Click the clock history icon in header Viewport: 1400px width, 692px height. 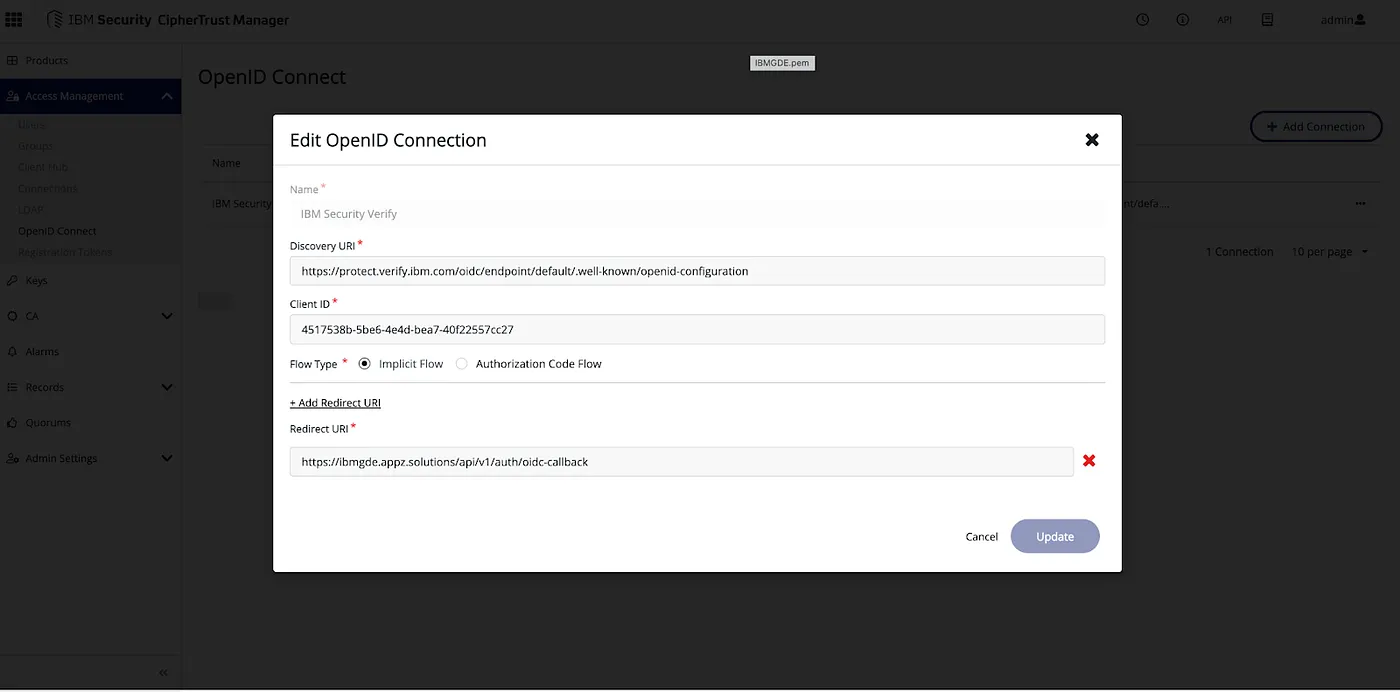pyautogui.click(x=1143, y=20)
